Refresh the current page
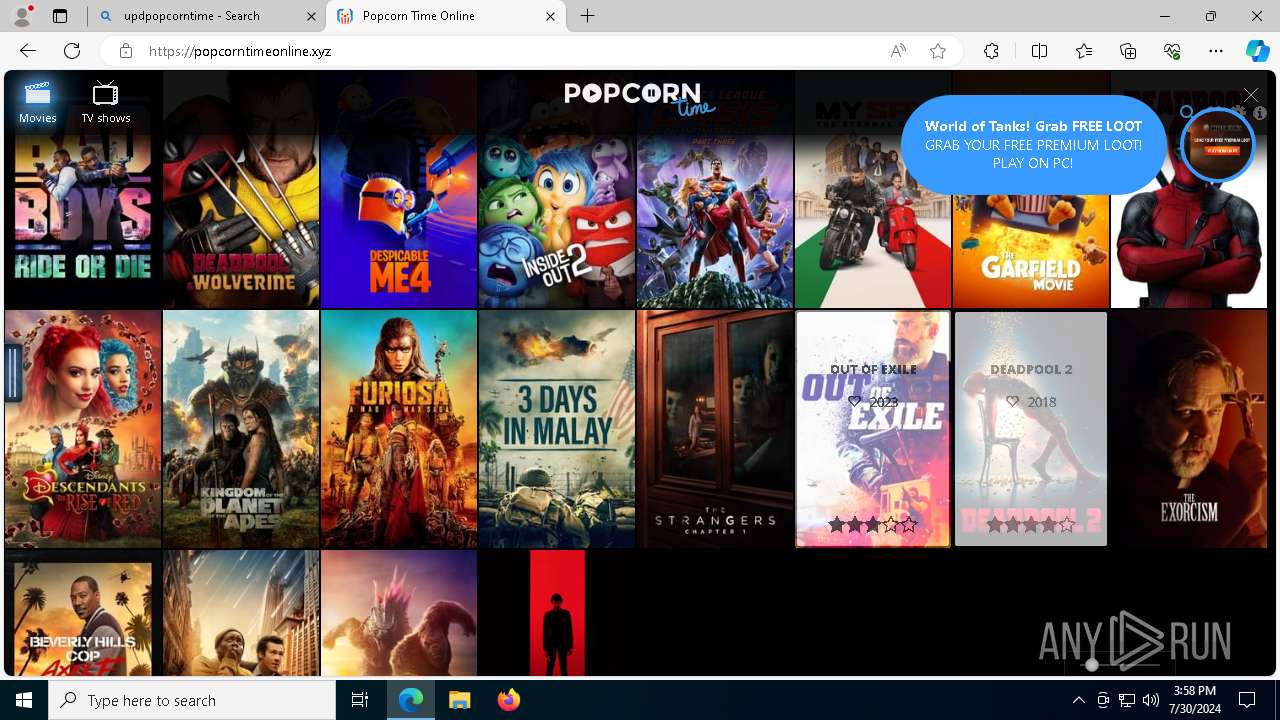The image size is (1280, 720). tap(72, 51)
